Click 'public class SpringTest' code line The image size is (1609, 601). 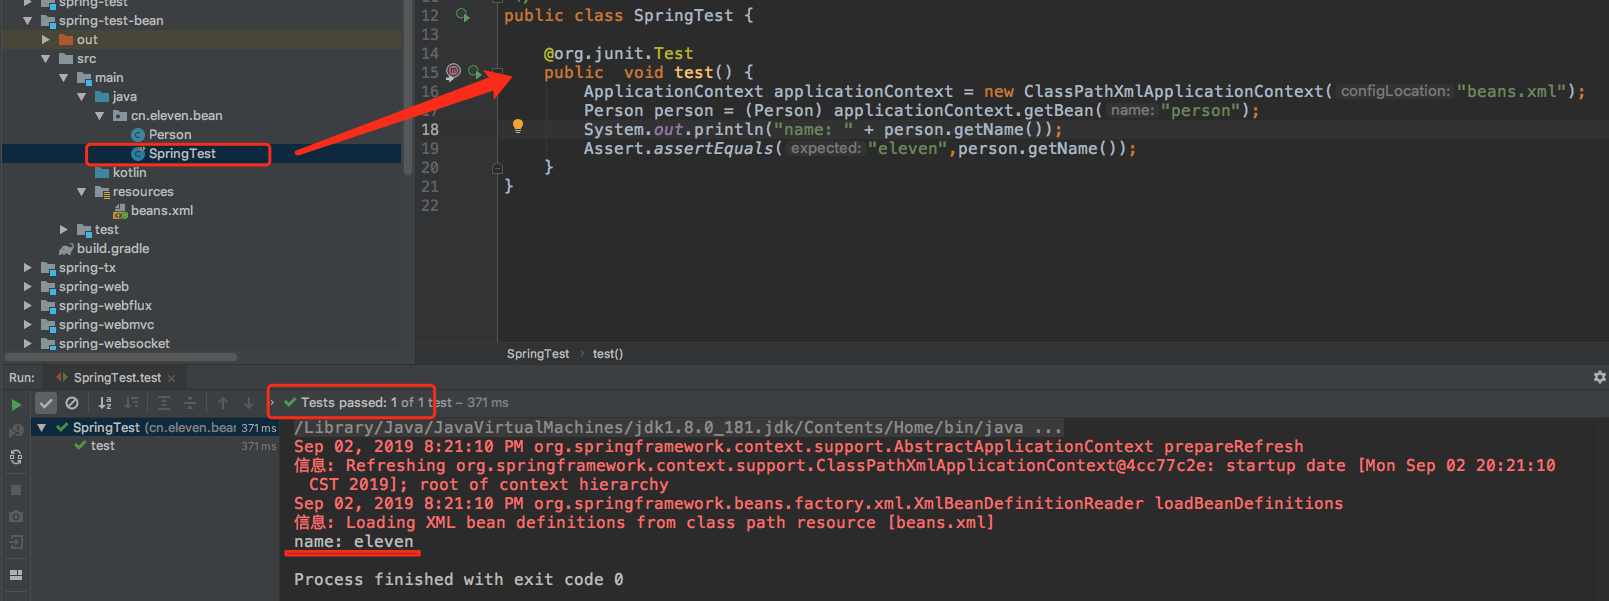[x=629, y=15]
